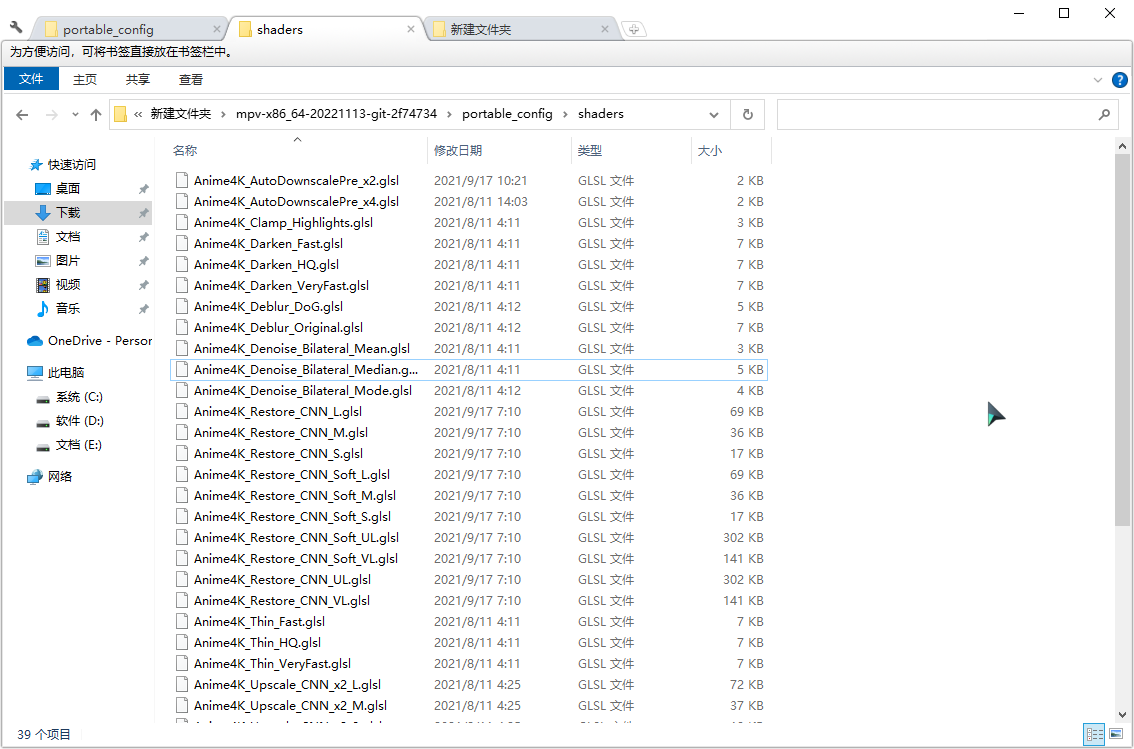Open the 共享 ribbon tab
1134x749 pixels.
(137, 80)
